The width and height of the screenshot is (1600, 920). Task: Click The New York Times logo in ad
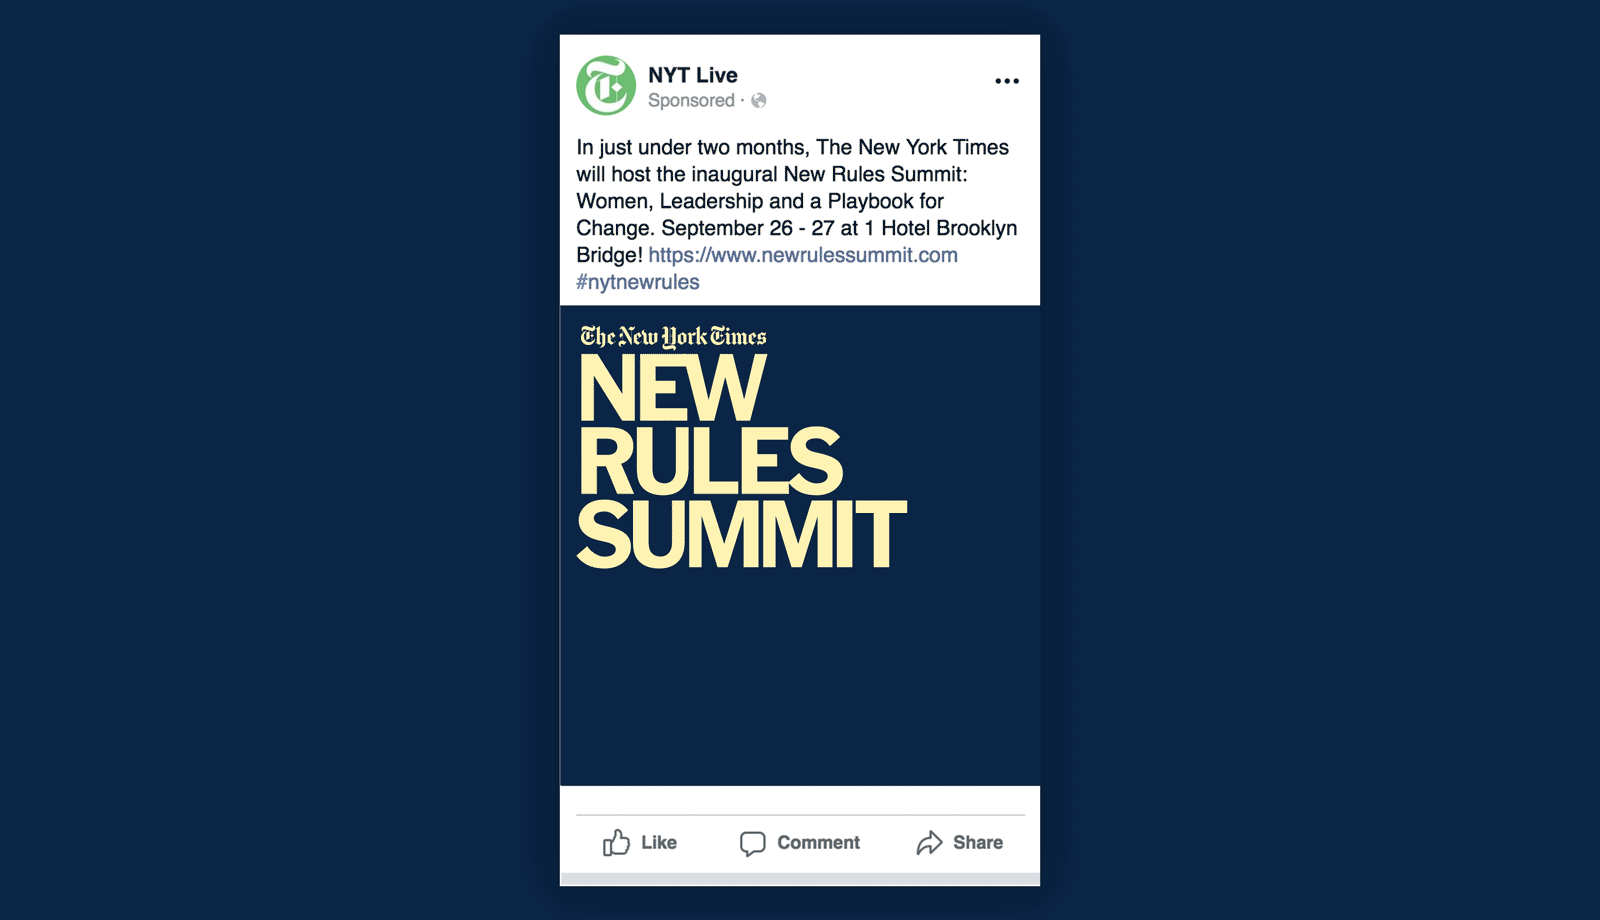[673, 337]
